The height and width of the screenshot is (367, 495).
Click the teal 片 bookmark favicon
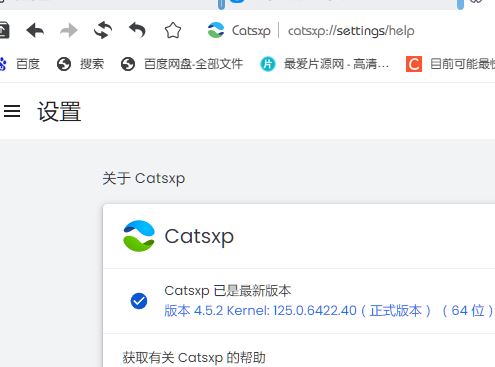pyautogui.click(x=268, y=64)
